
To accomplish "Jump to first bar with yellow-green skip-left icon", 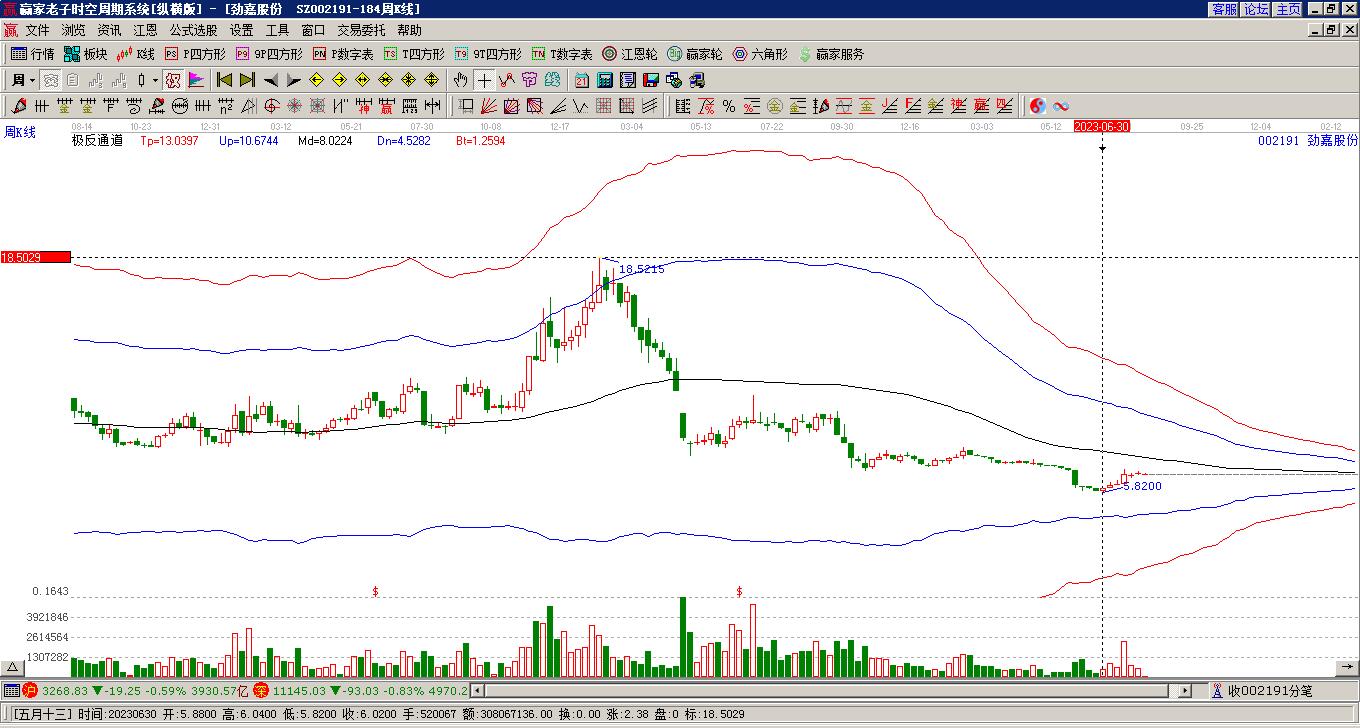I will pos(224,80).
